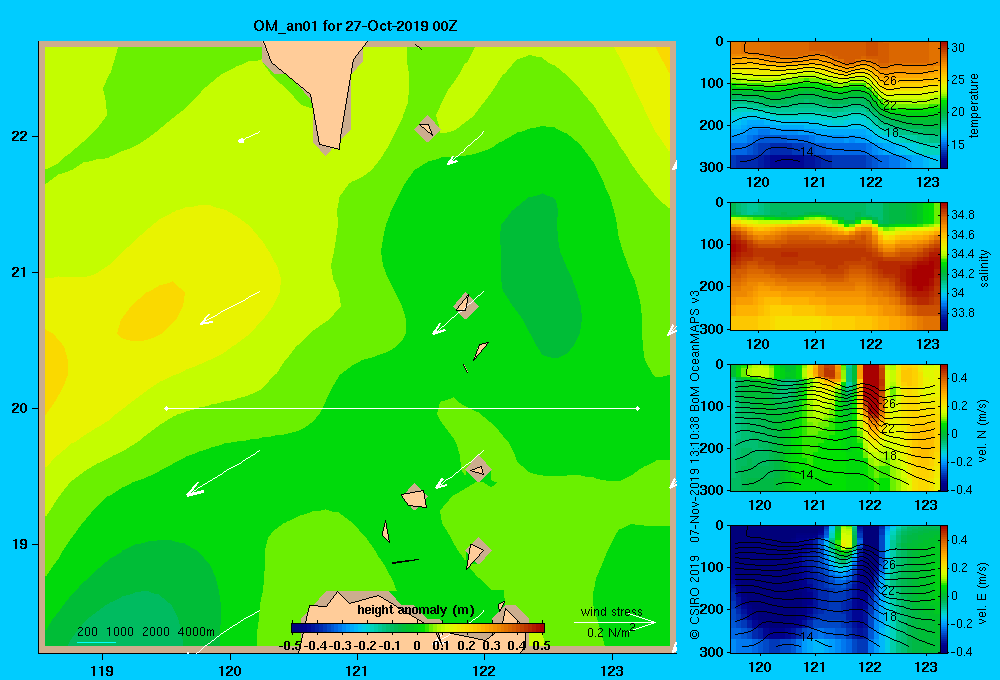Click the "34.4" tick on salinity colorbar

(963, 254)
